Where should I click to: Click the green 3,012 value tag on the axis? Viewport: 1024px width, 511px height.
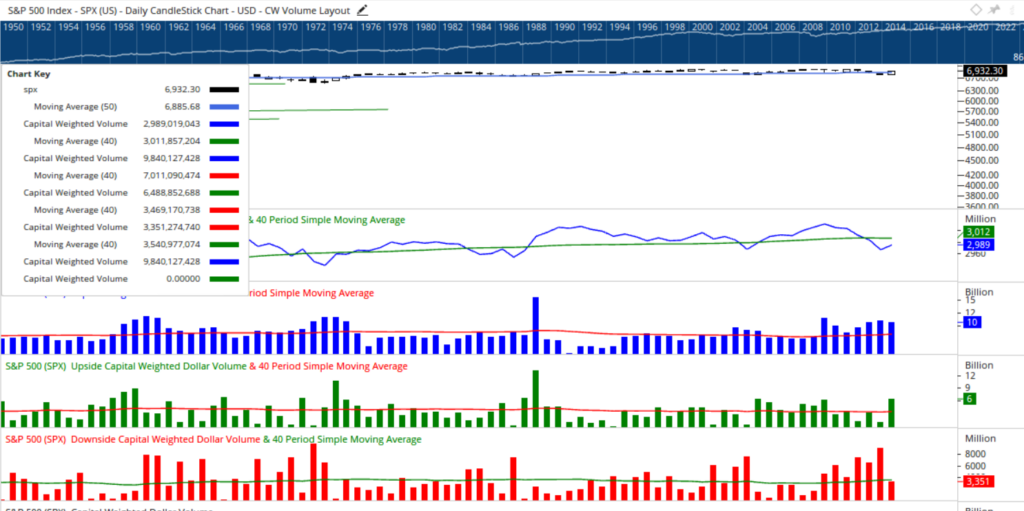tap(976, 233)
